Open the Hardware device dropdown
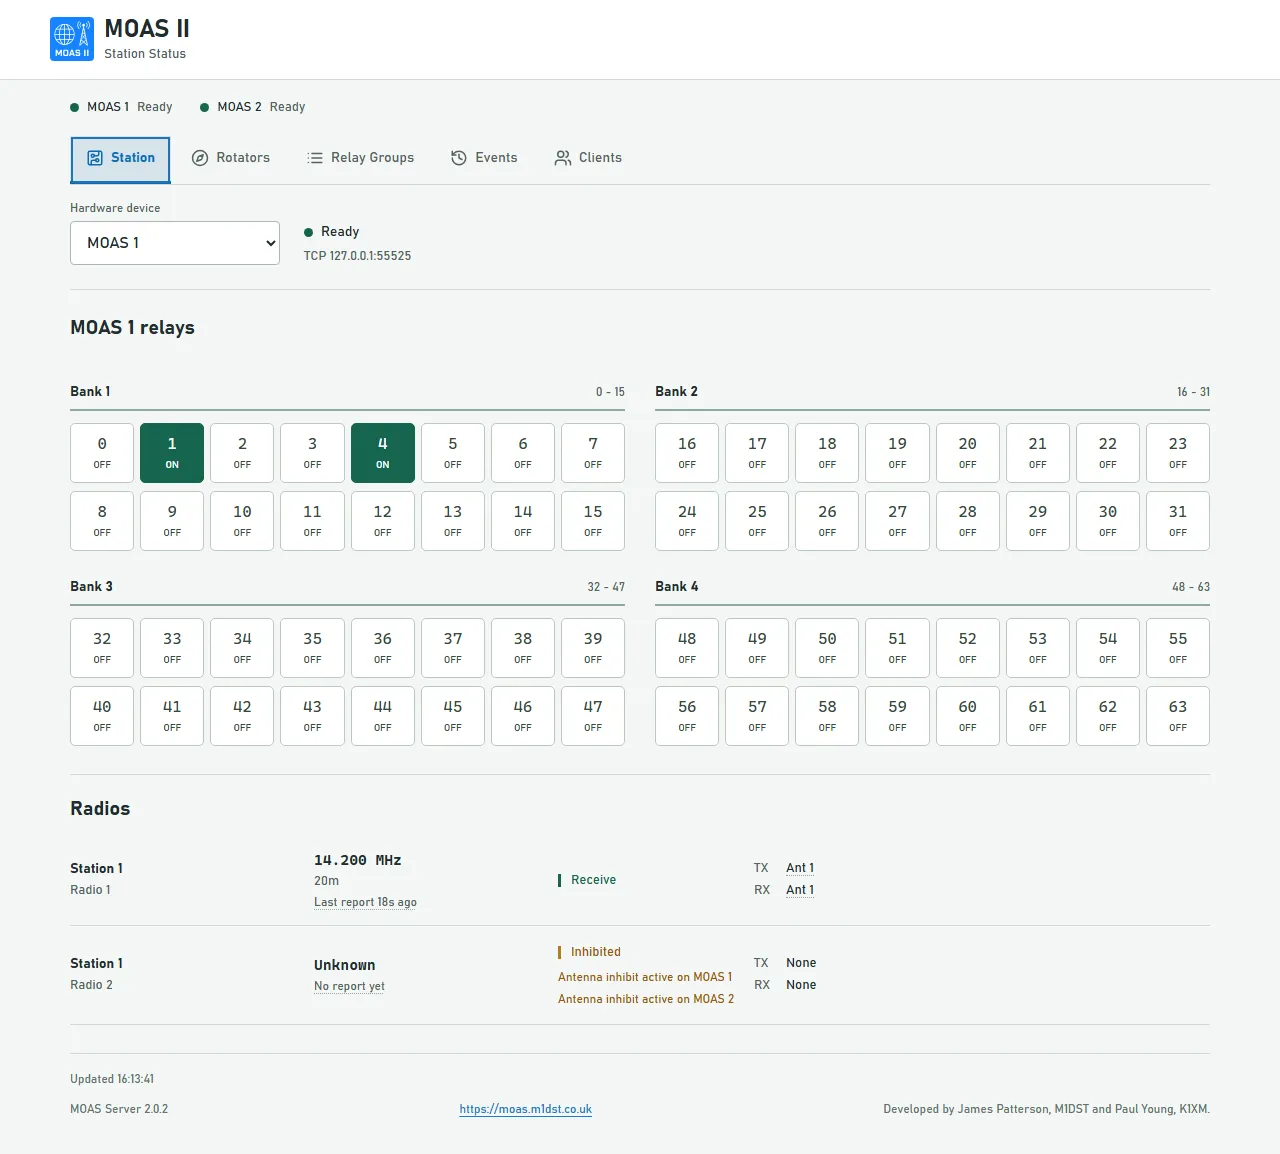This screenshot has width=1280, height=1154. coord(175,243)
